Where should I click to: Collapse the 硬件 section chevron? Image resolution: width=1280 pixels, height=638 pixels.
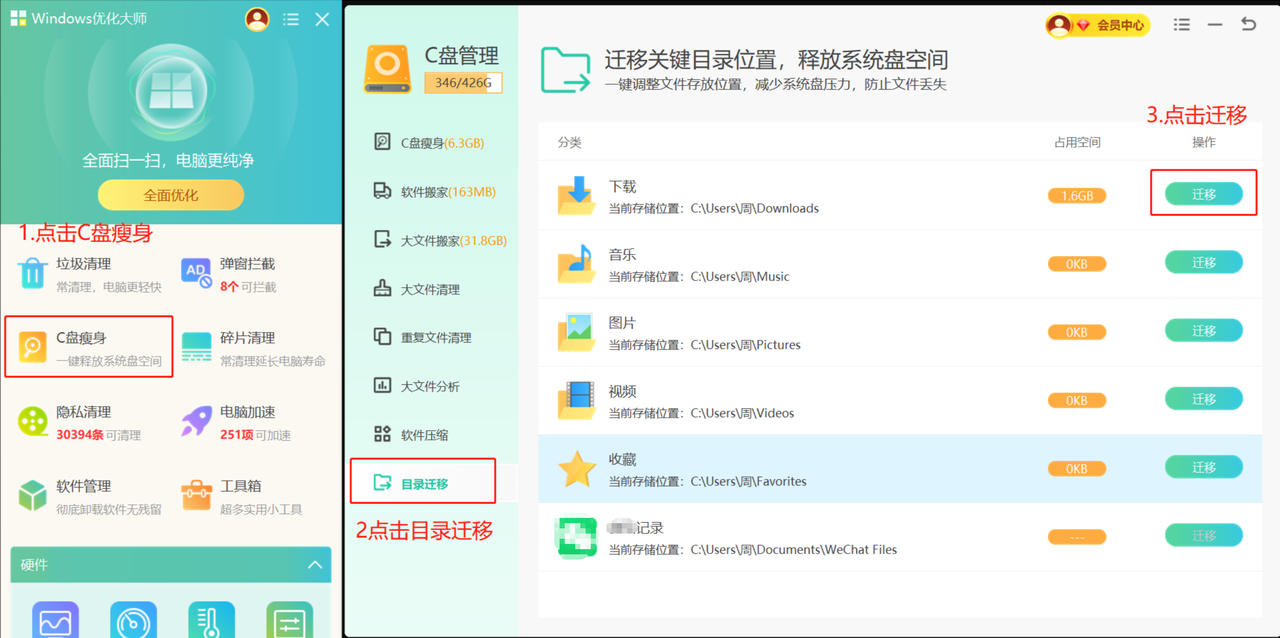[315, 565]
